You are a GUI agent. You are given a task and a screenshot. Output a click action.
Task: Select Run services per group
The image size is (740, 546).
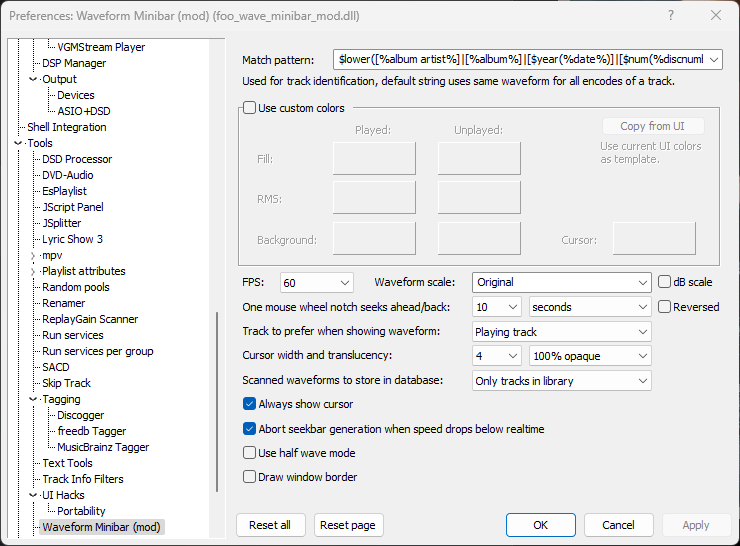point(98,351)
